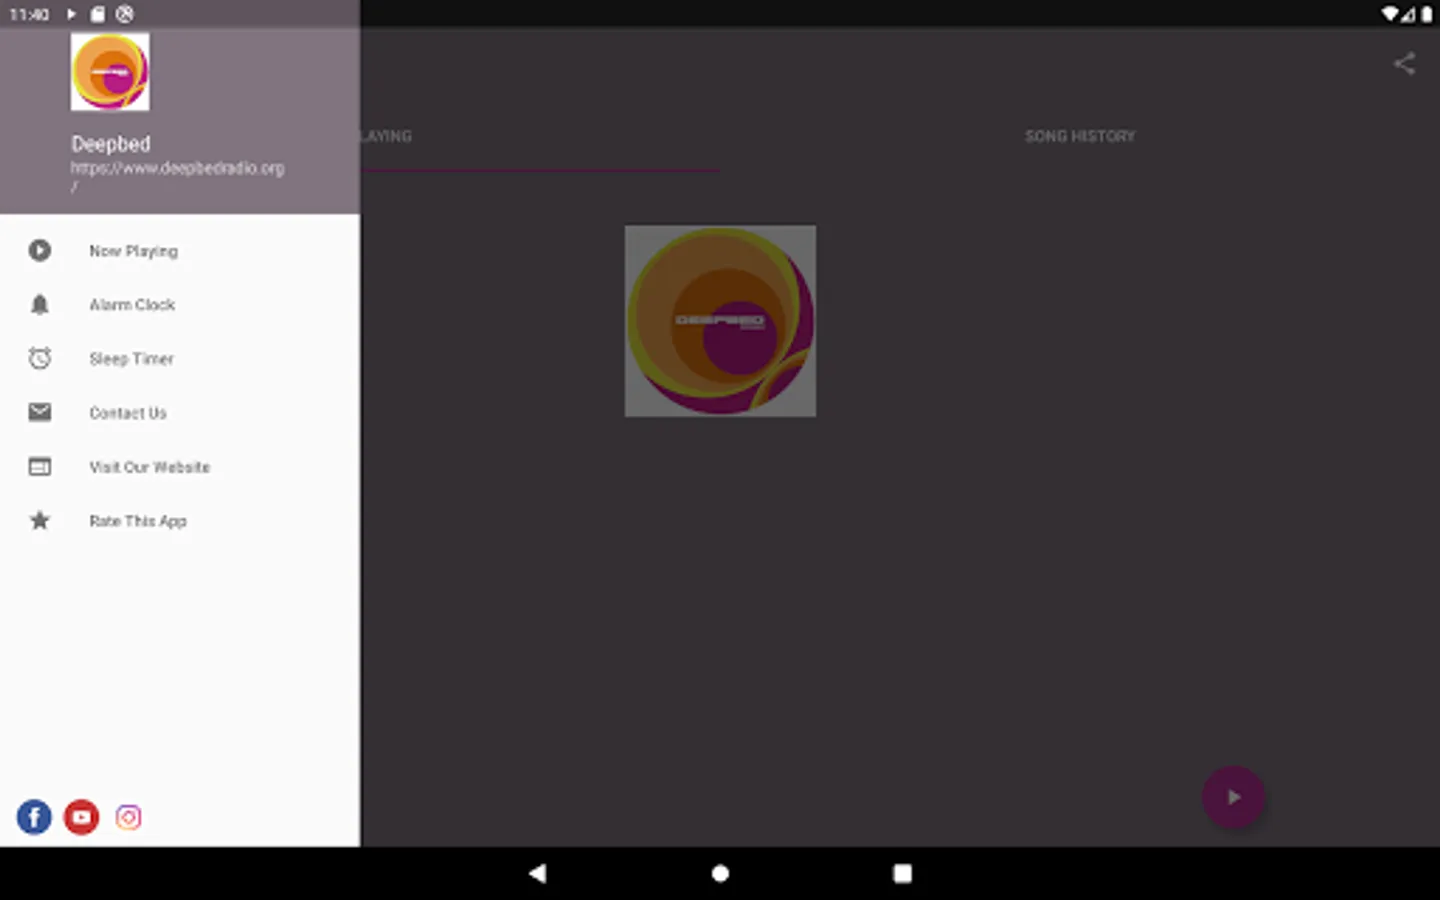
Task: Click the web page icon beside Visit Our Website
Action: point(40,467)
